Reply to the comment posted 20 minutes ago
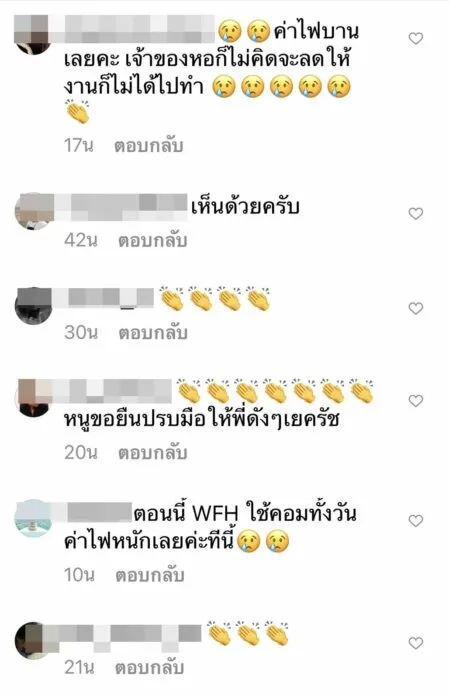This screenshot has width=449, height=696. [x=153, y=453]
